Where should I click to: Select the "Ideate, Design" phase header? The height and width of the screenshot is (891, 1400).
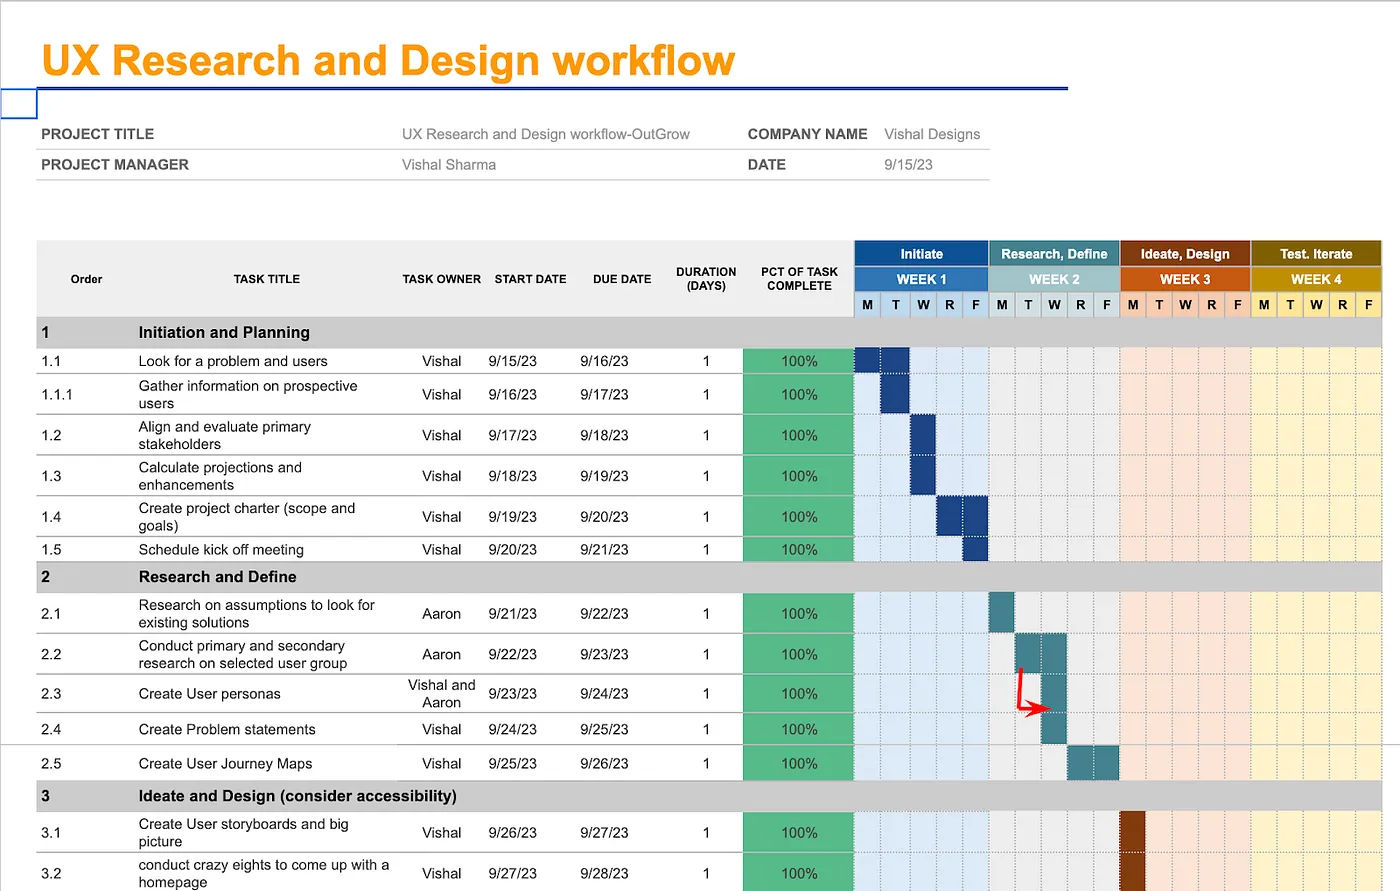[1184, 253]
